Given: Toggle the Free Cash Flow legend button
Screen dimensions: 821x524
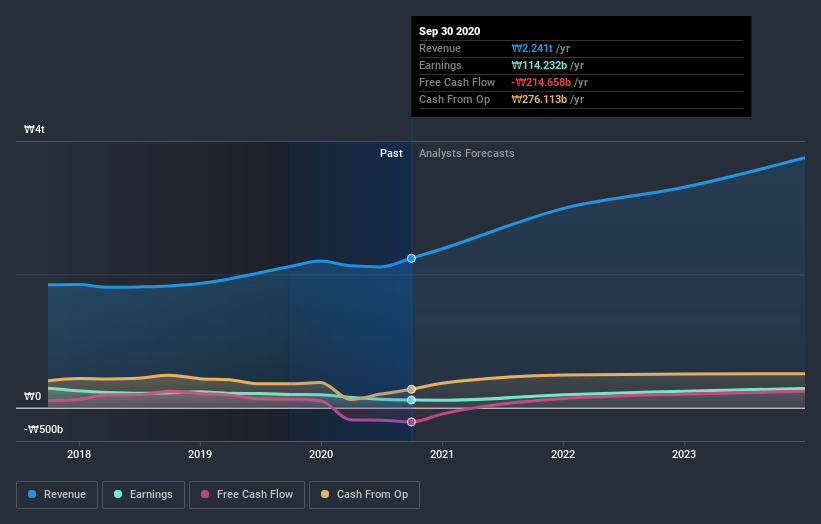Looking at the screenshot, I should [x=247, y=495].
